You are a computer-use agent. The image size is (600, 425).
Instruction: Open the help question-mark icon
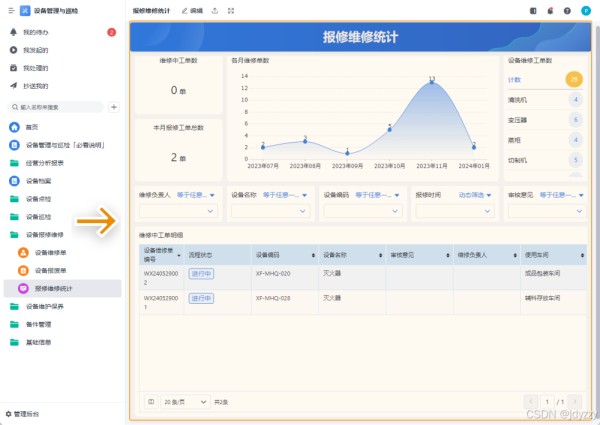(x=567, y=11)
